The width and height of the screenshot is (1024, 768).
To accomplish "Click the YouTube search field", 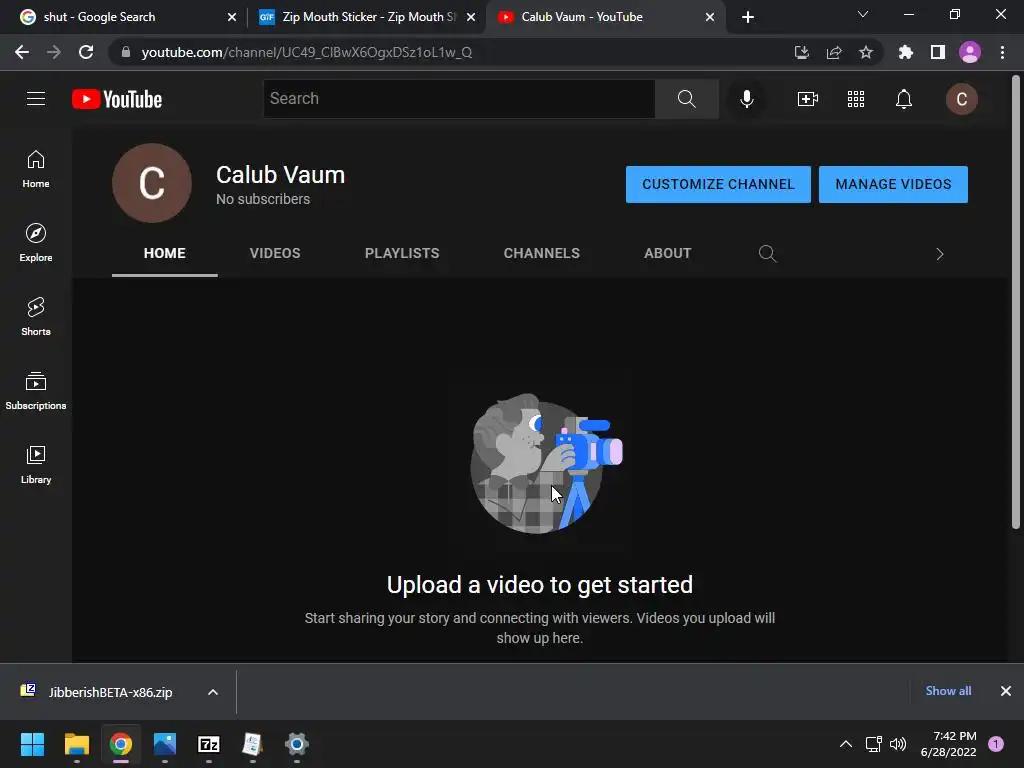I will [459, 99].
